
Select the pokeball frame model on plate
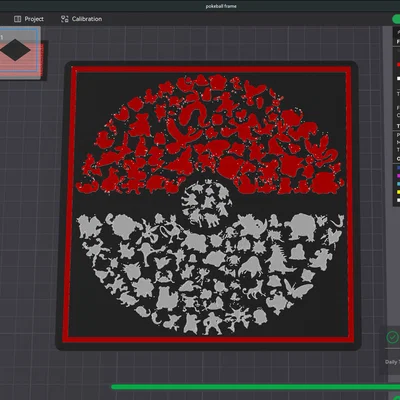(x=209, y=205)
